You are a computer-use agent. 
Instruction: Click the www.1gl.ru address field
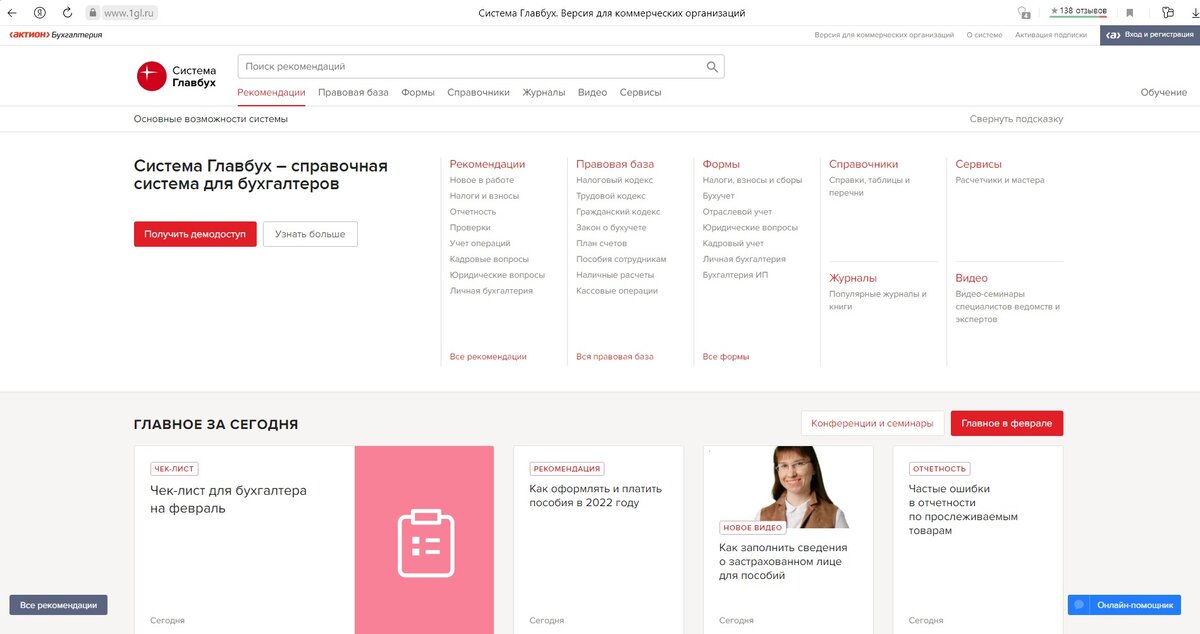[131, 13]
